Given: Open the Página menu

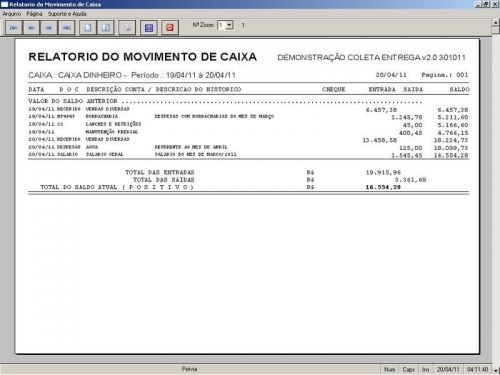Looking at the screenshot, I should pyautogui.click(x=34, y=14).
